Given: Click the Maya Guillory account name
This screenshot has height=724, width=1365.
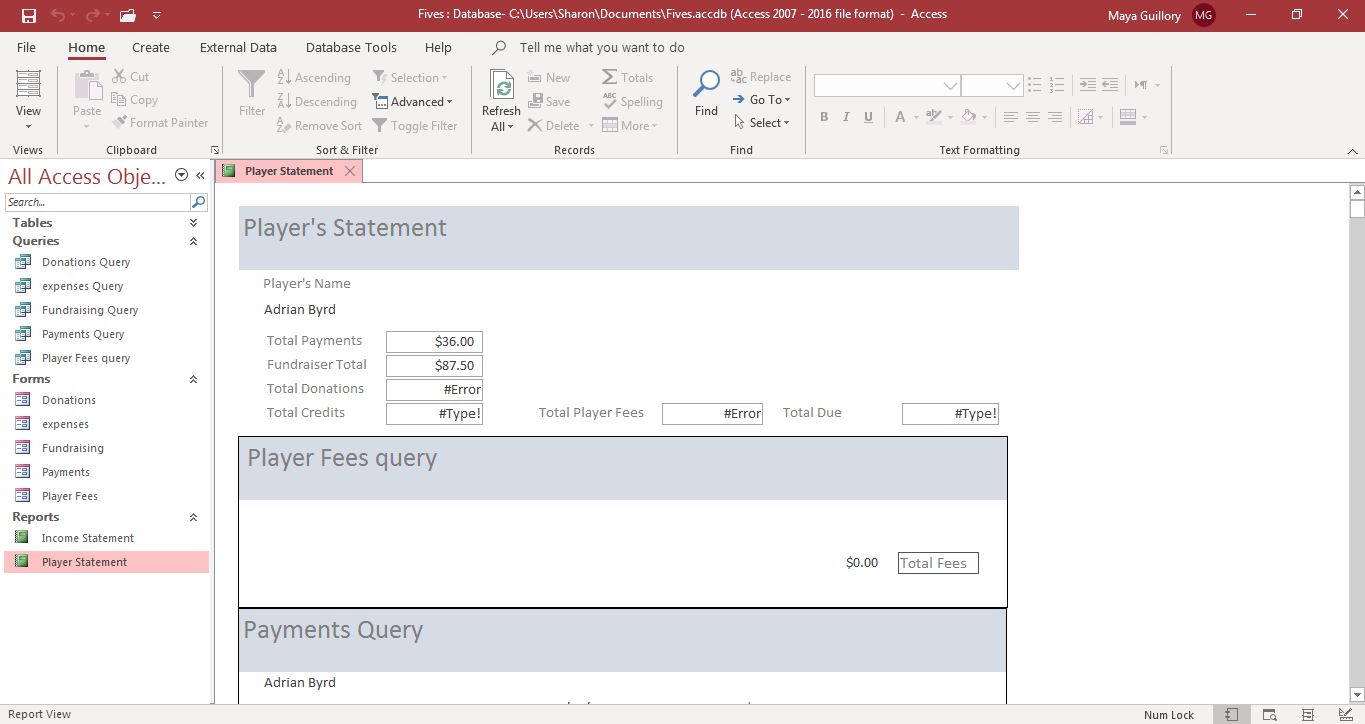Looking at the screenshot, I should pos(1144,15).
